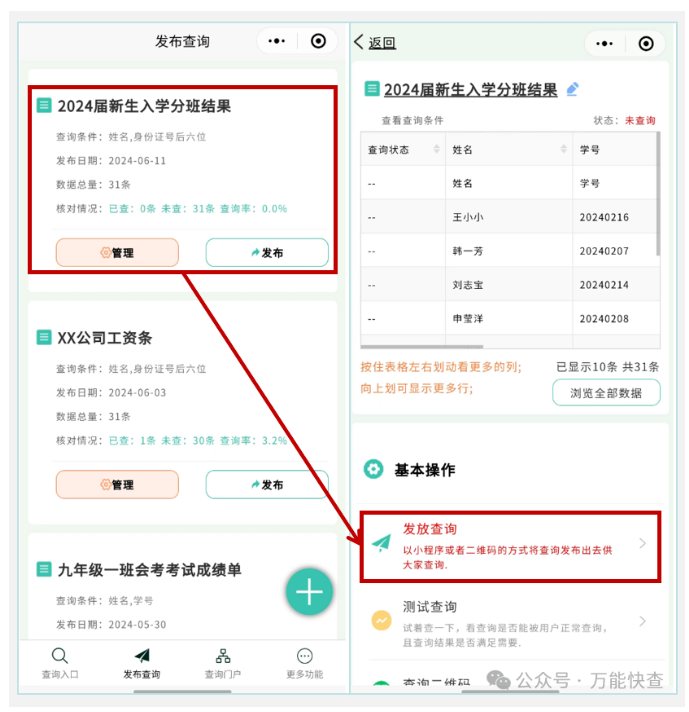
Task: Click the table's vertical scrollbar
Action: [x=658, y=194]
